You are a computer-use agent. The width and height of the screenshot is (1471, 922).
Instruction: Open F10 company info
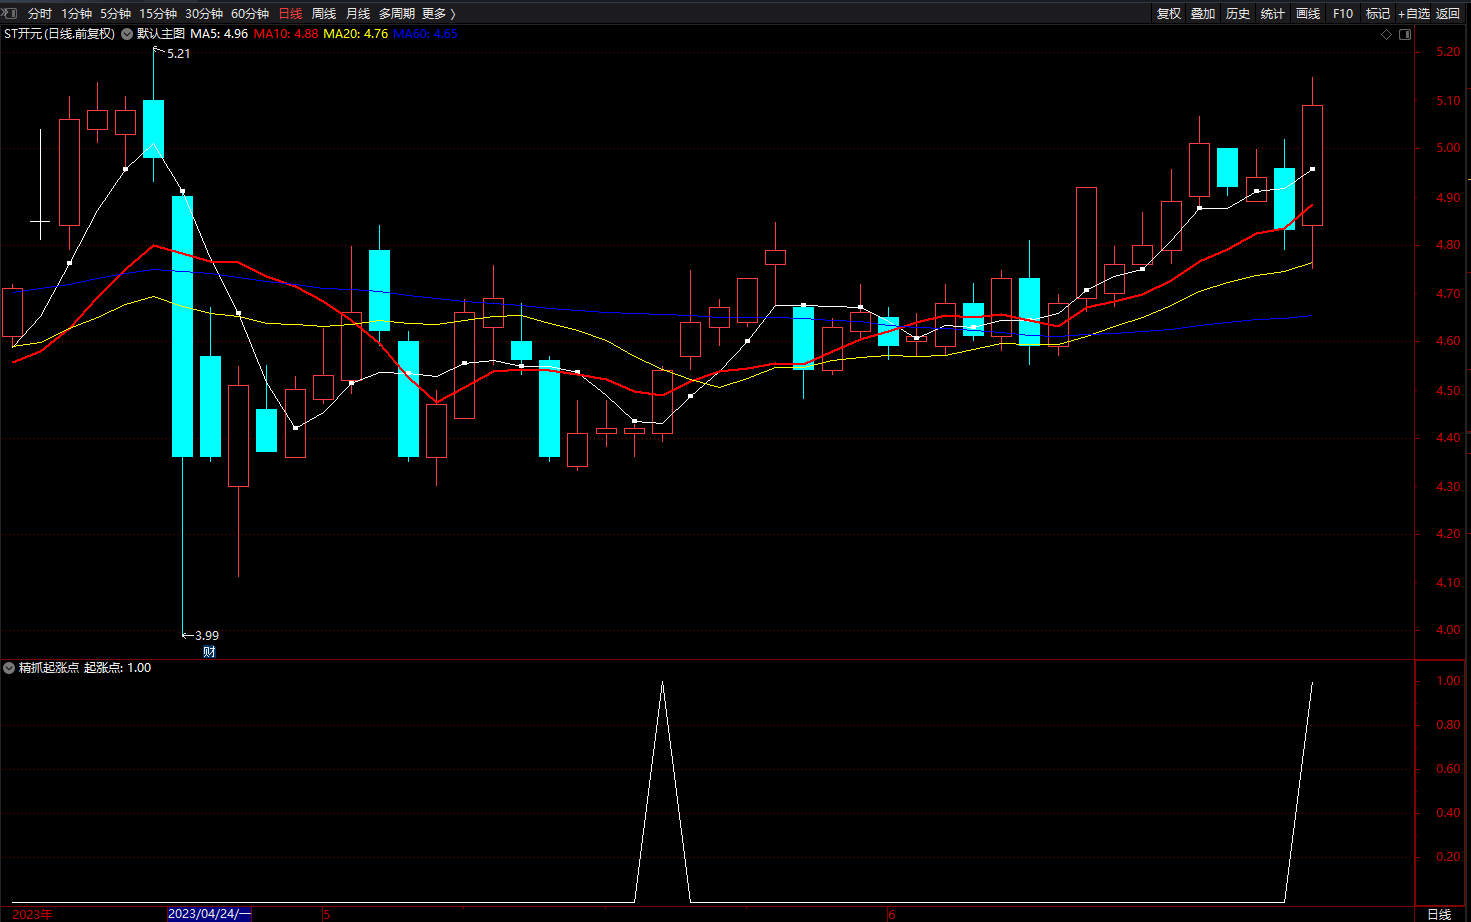[1343, 14]
